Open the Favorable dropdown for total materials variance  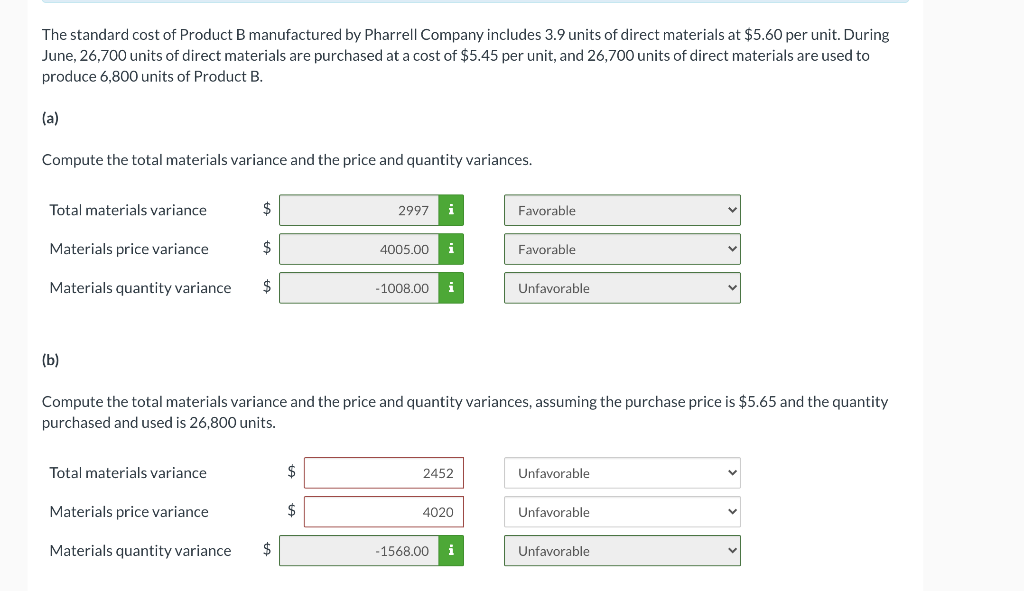[621, 210]
